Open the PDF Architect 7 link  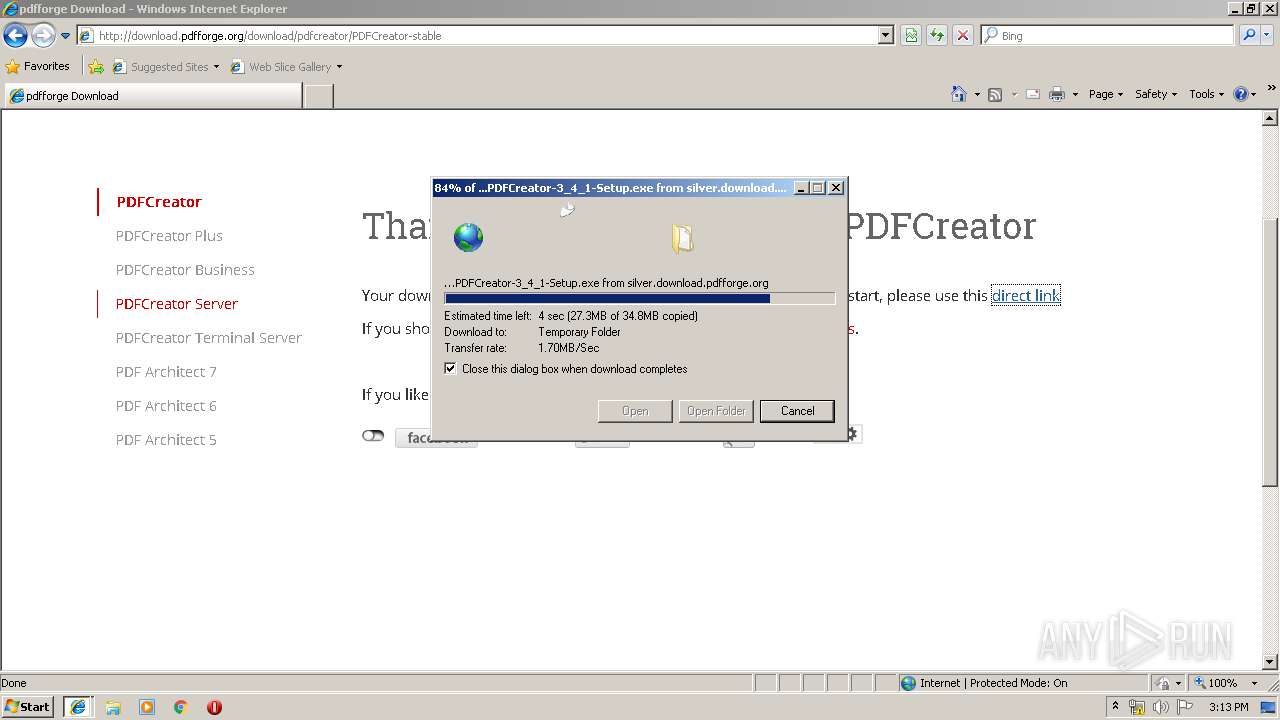point(166,372)
